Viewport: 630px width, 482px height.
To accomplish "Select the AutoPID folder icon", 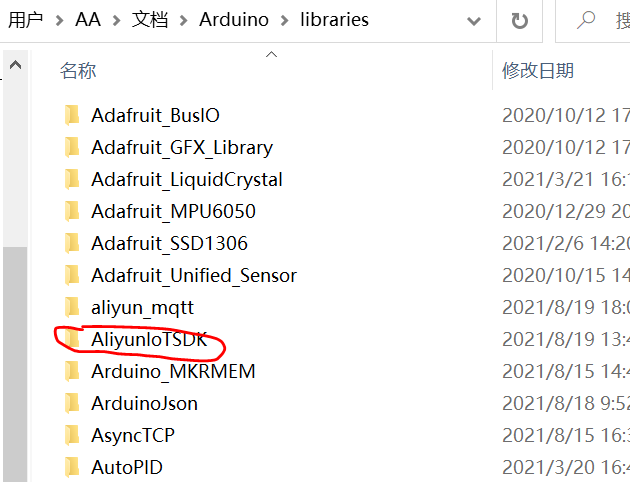I will (72, 467).
